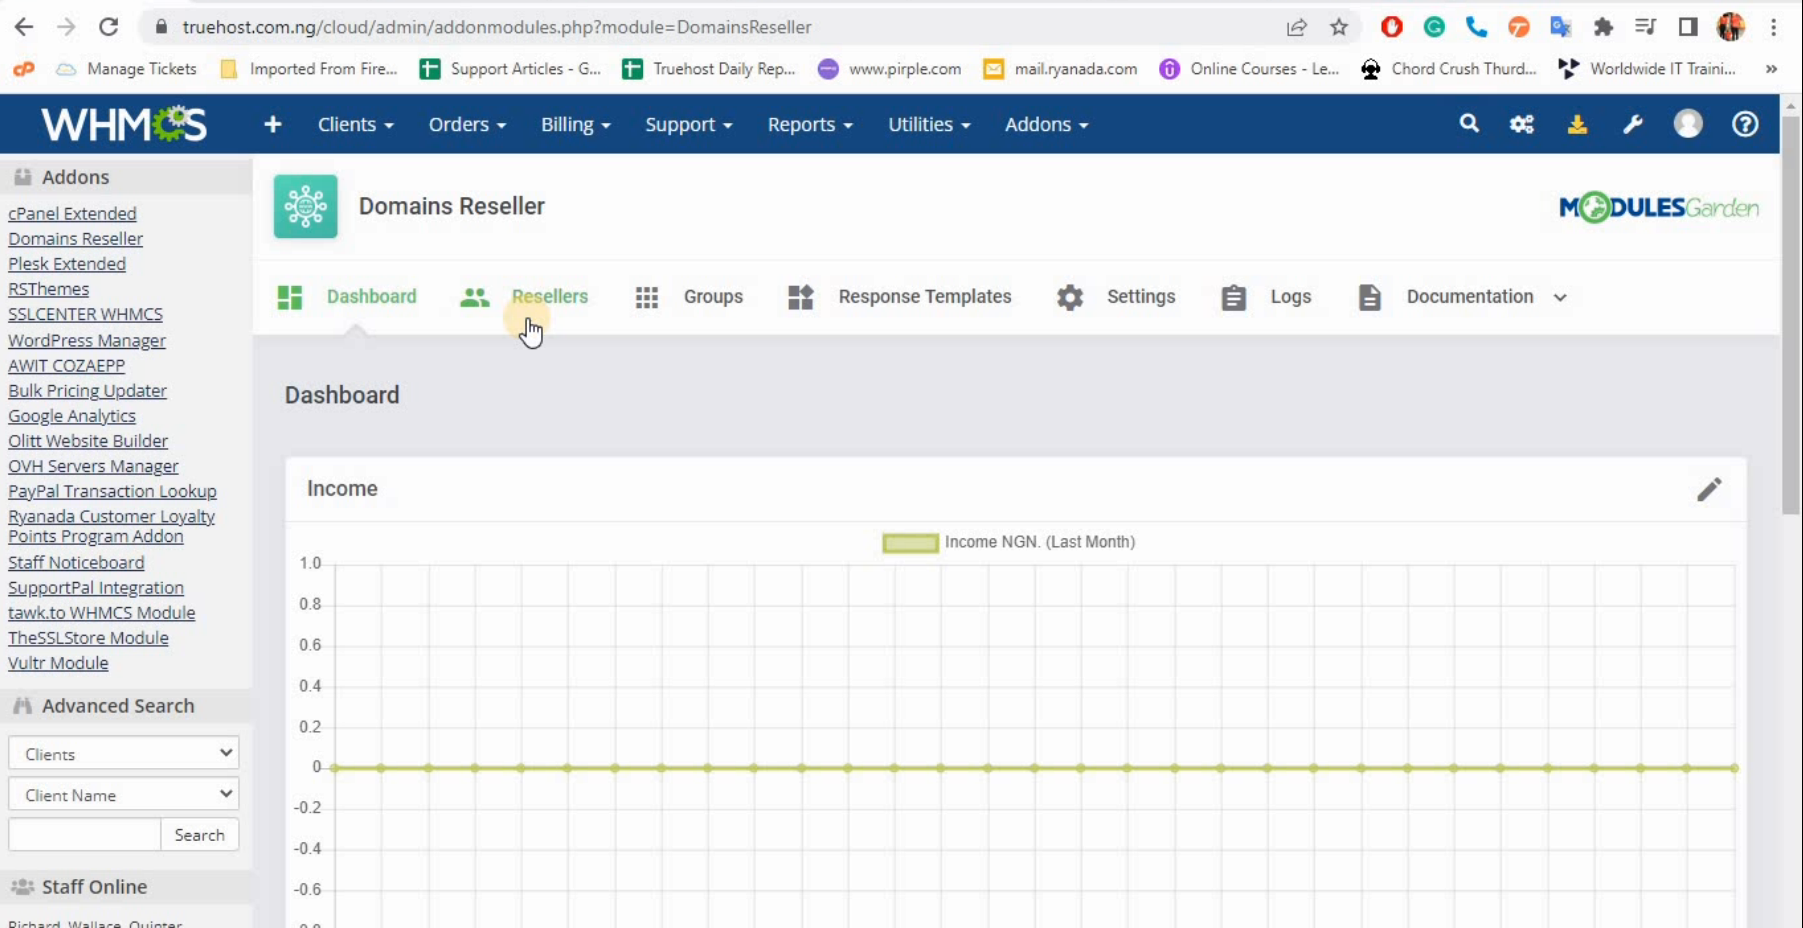This screenshot has height=928, width=1803.
Task: Open the browser extensions puzzle icon
Action: pos(1603,27)
